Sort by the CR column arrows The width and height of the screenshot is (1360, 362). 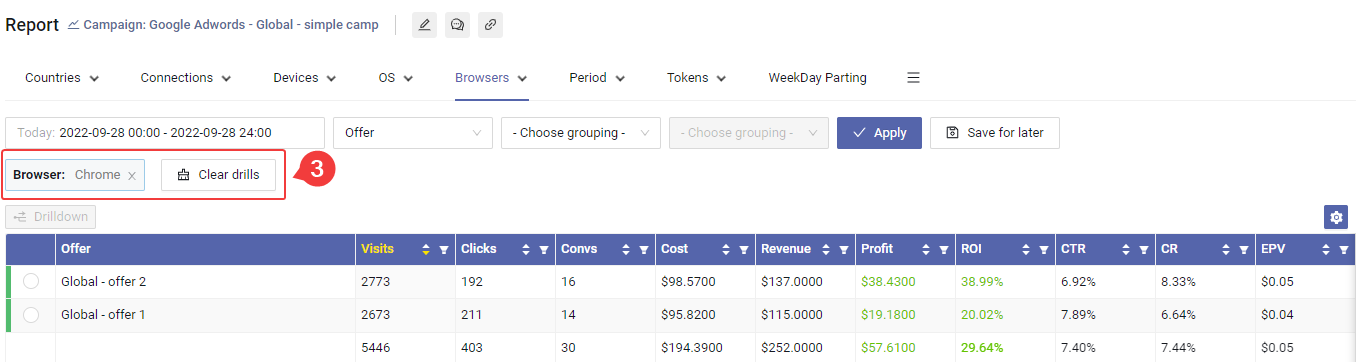[1226, 249]
